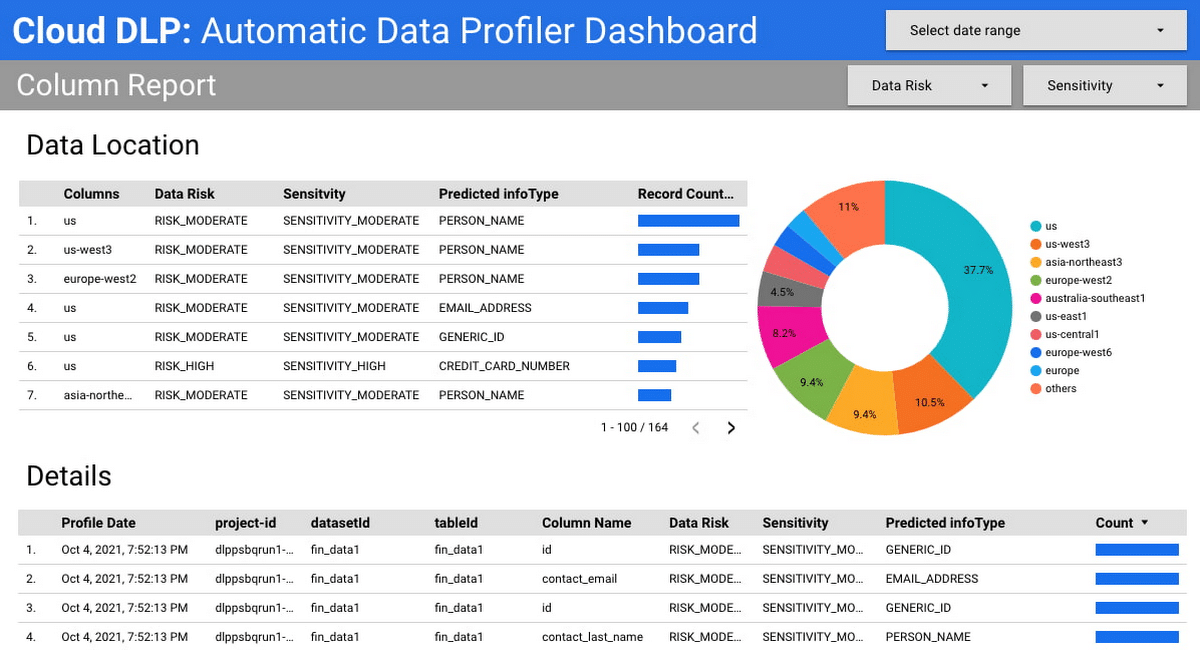
Task: Click the Data Location section heading
Action: tap(113, 146)
